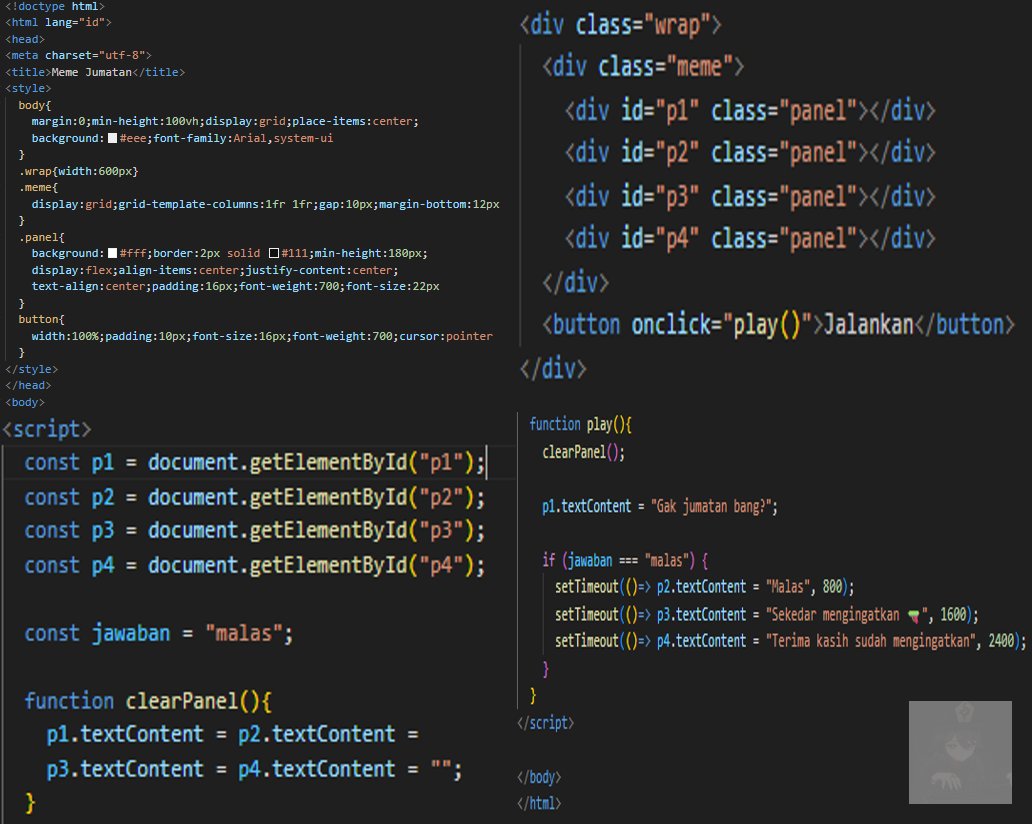Click the "Gak jumatan bang?" assignment line
1032x824 pixels.
click(x=660, y=506)
